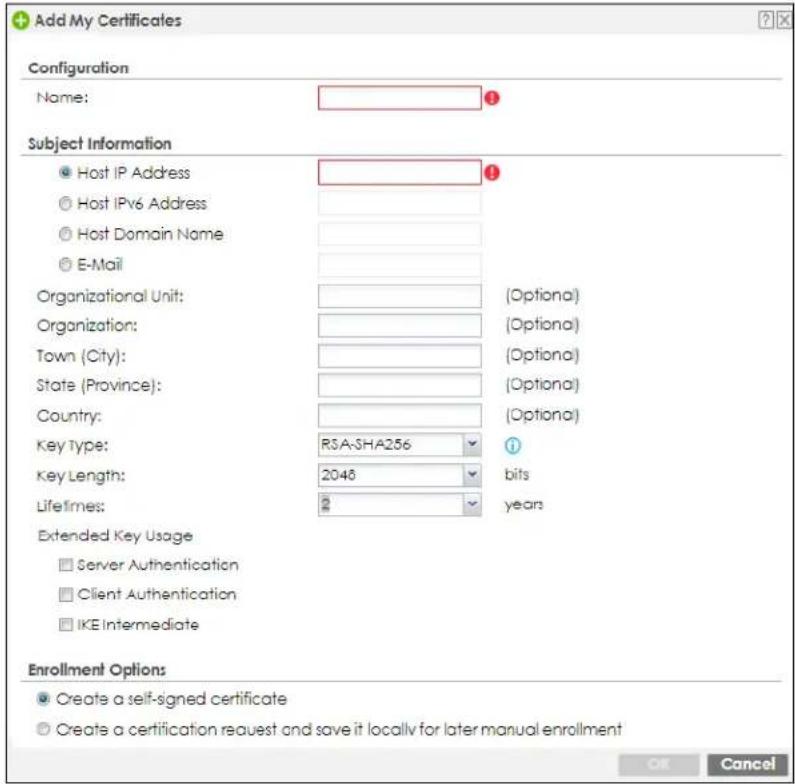Click the 2048 Key Length combo box

400,475
